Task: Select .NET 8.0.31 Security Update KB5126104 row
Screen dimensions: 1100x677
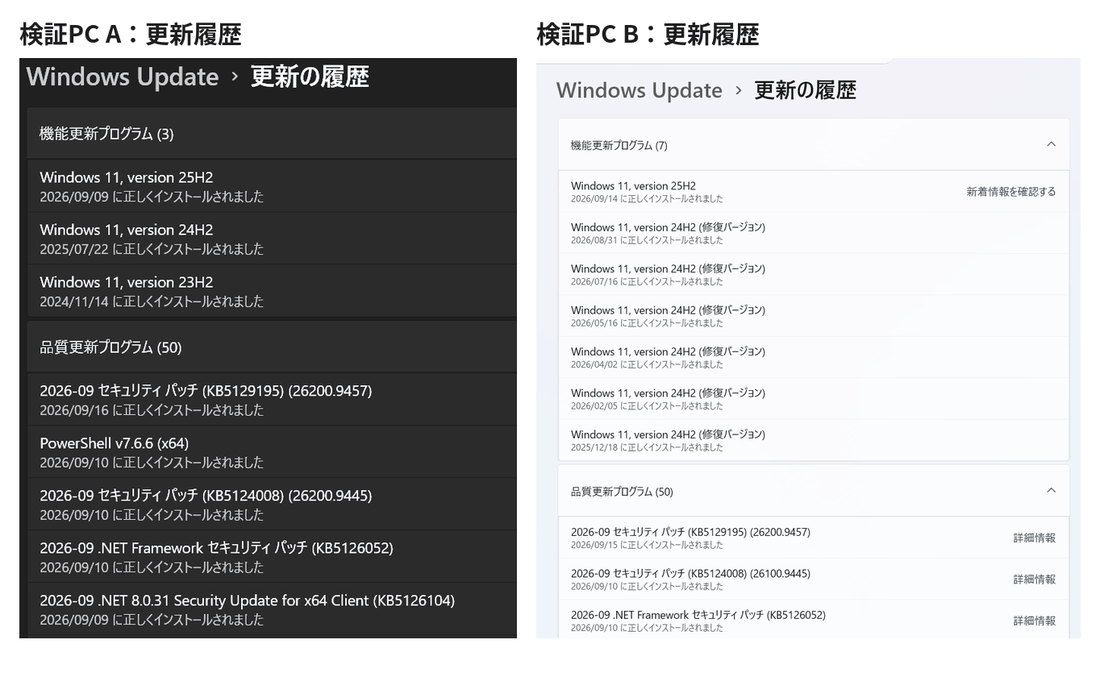Action: click(x=272, y=610)
